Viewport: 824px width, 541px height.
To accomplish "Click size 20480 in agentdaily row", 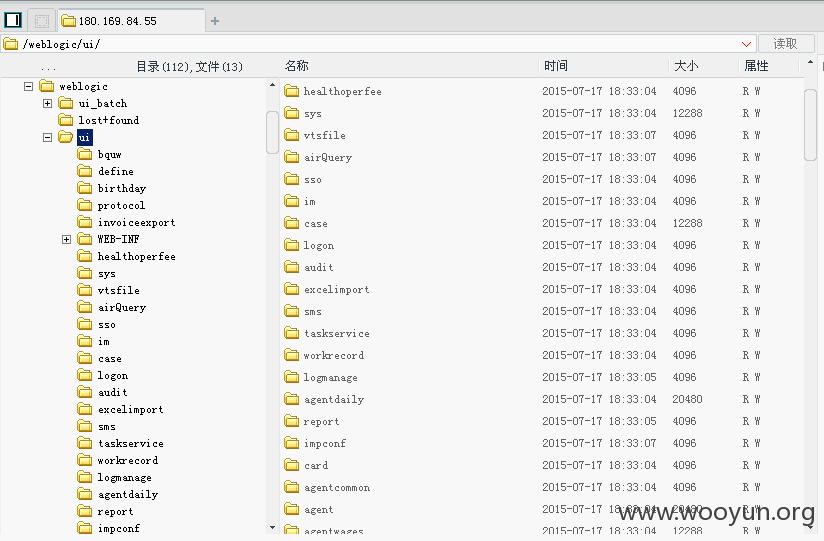I will 687,399.
